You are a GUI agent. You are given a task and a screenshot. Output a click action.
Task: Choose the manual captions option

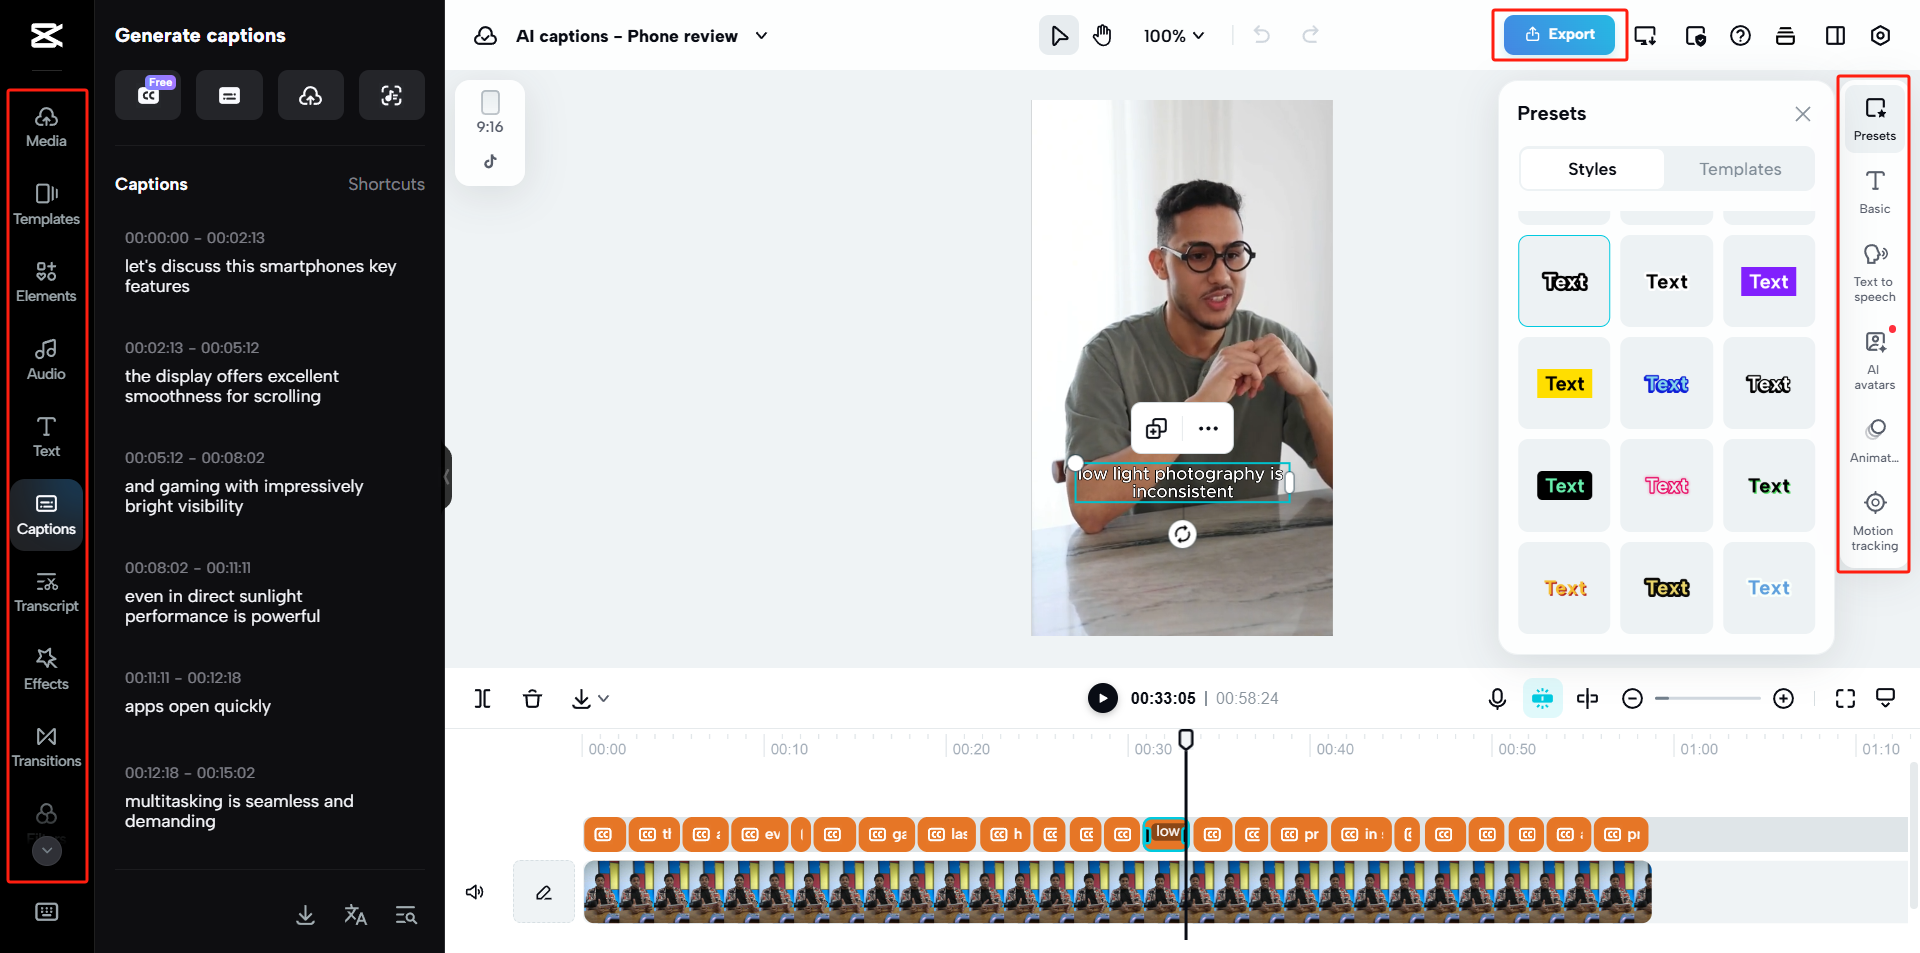[x=229, y=95]
